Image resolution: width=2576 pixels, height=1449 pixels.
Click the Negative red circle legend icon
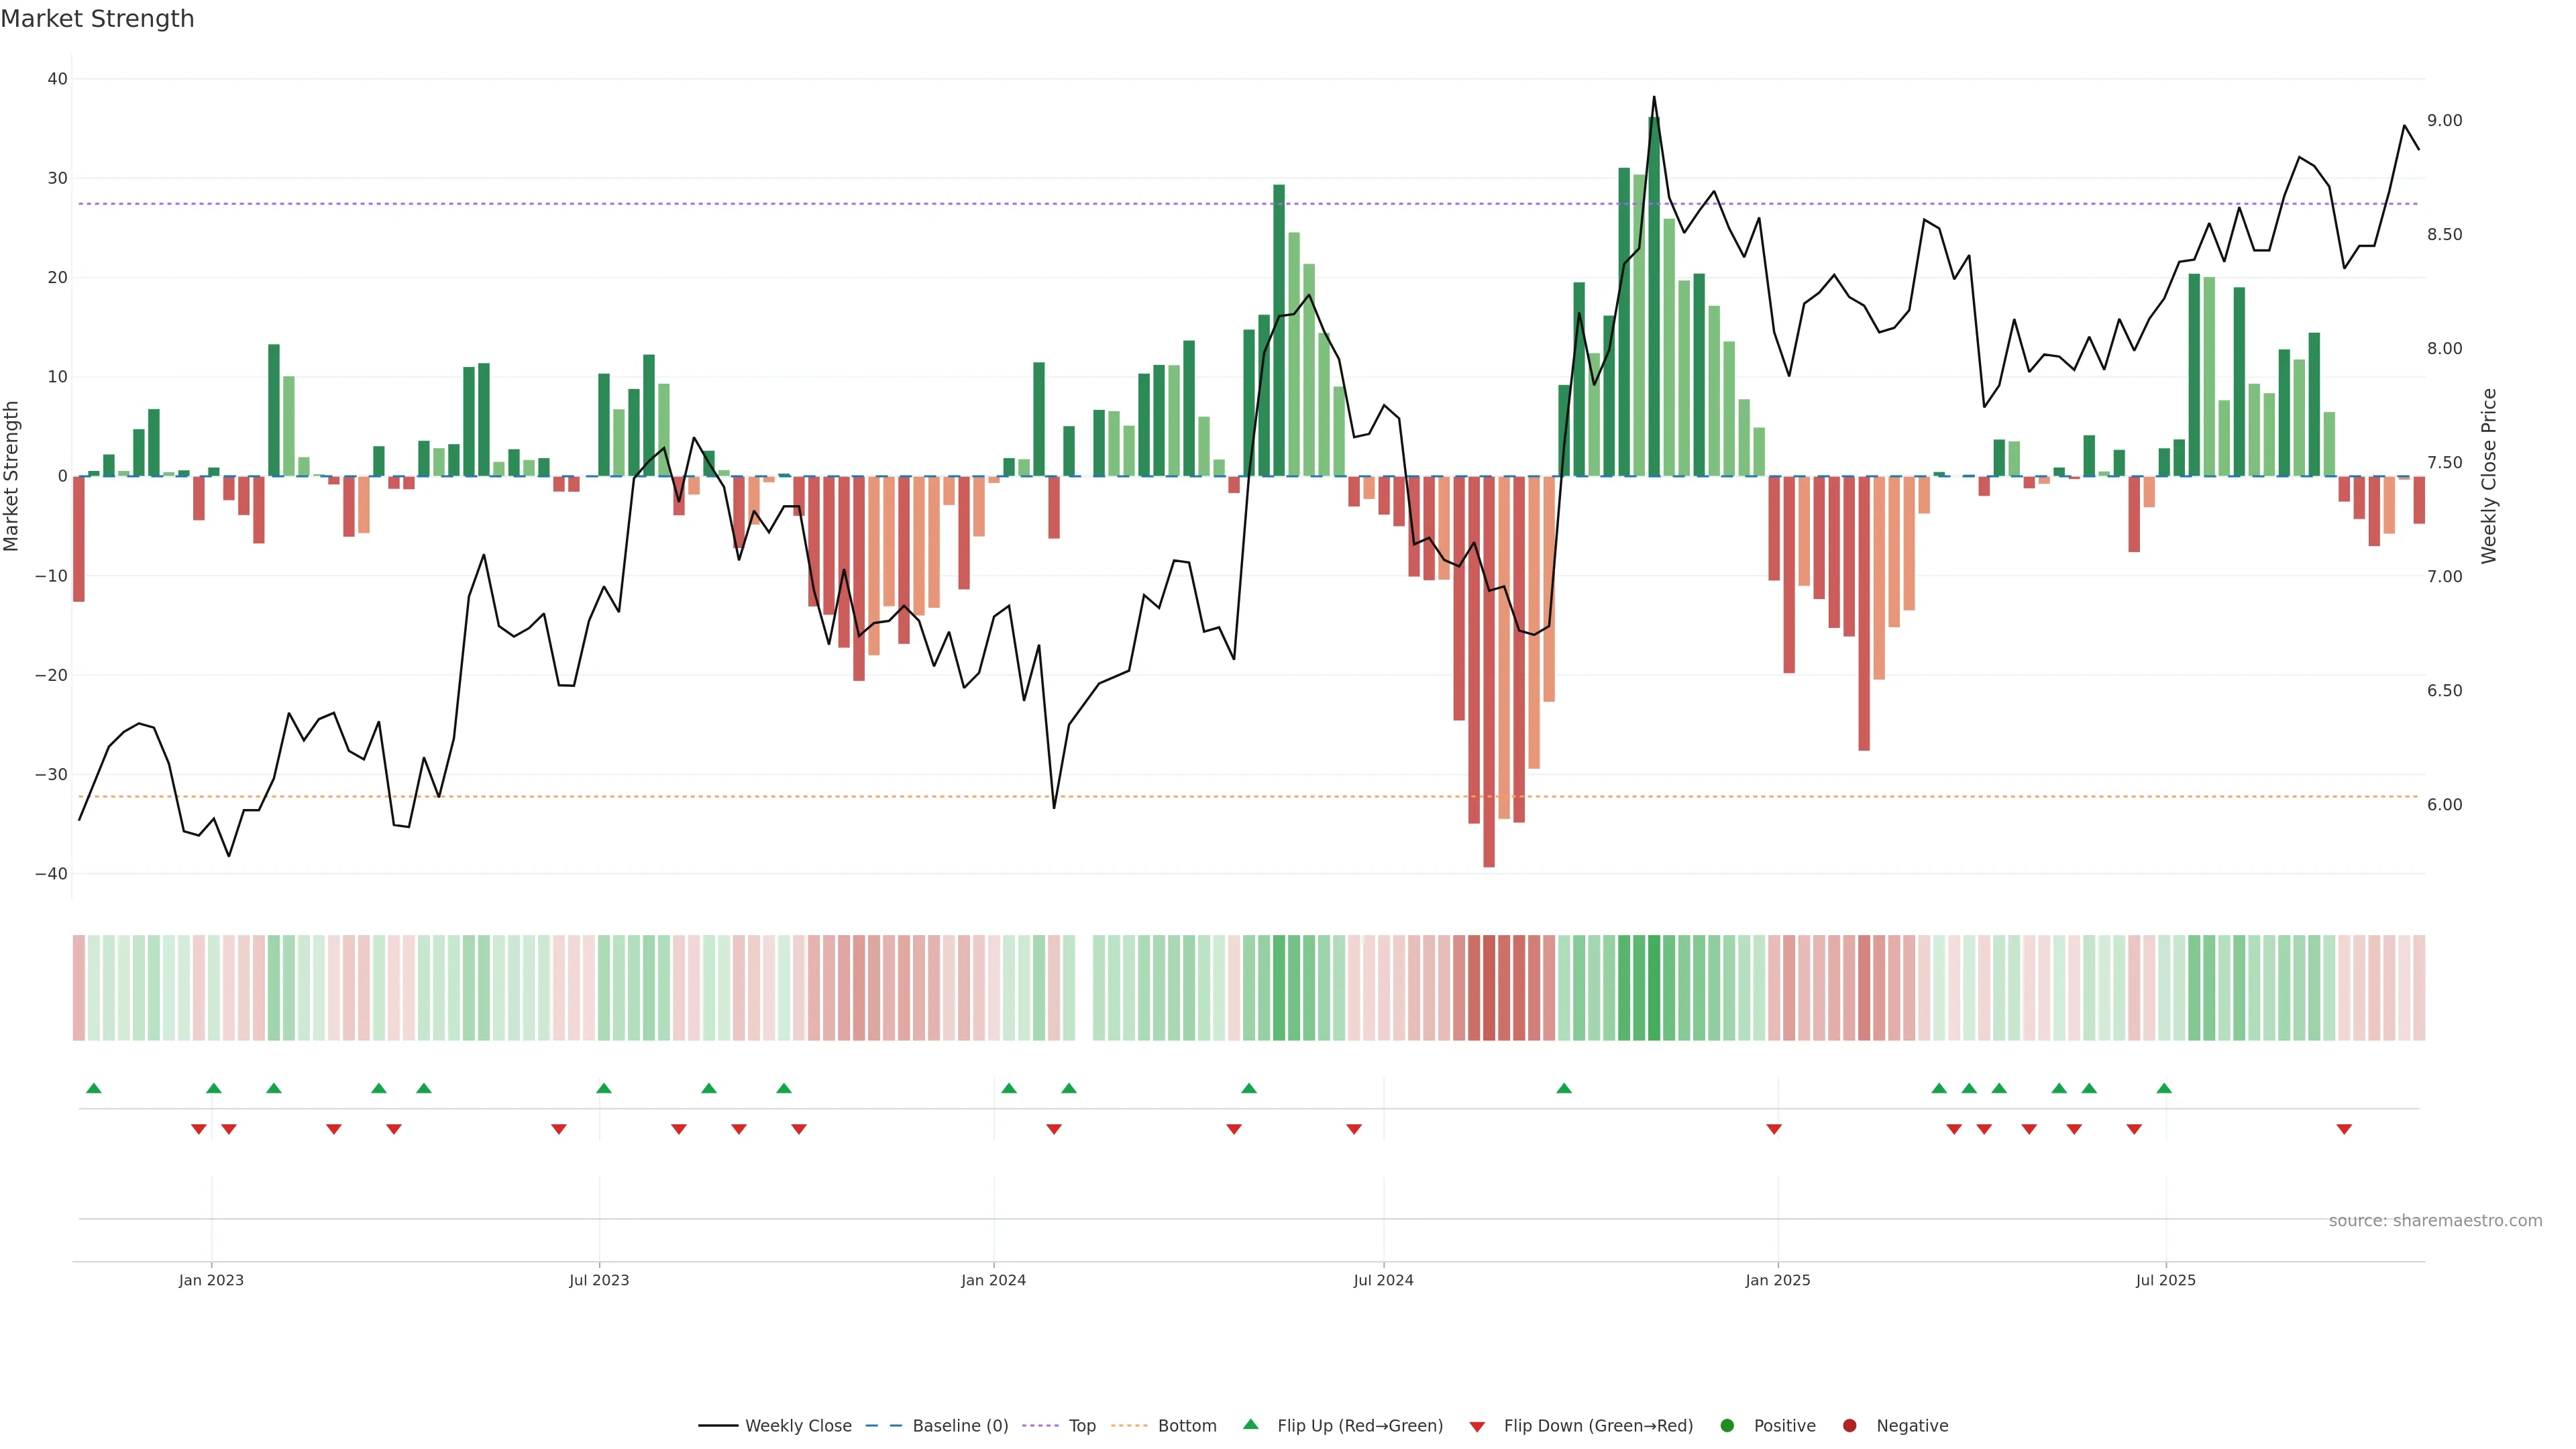coord(1849,1426)
